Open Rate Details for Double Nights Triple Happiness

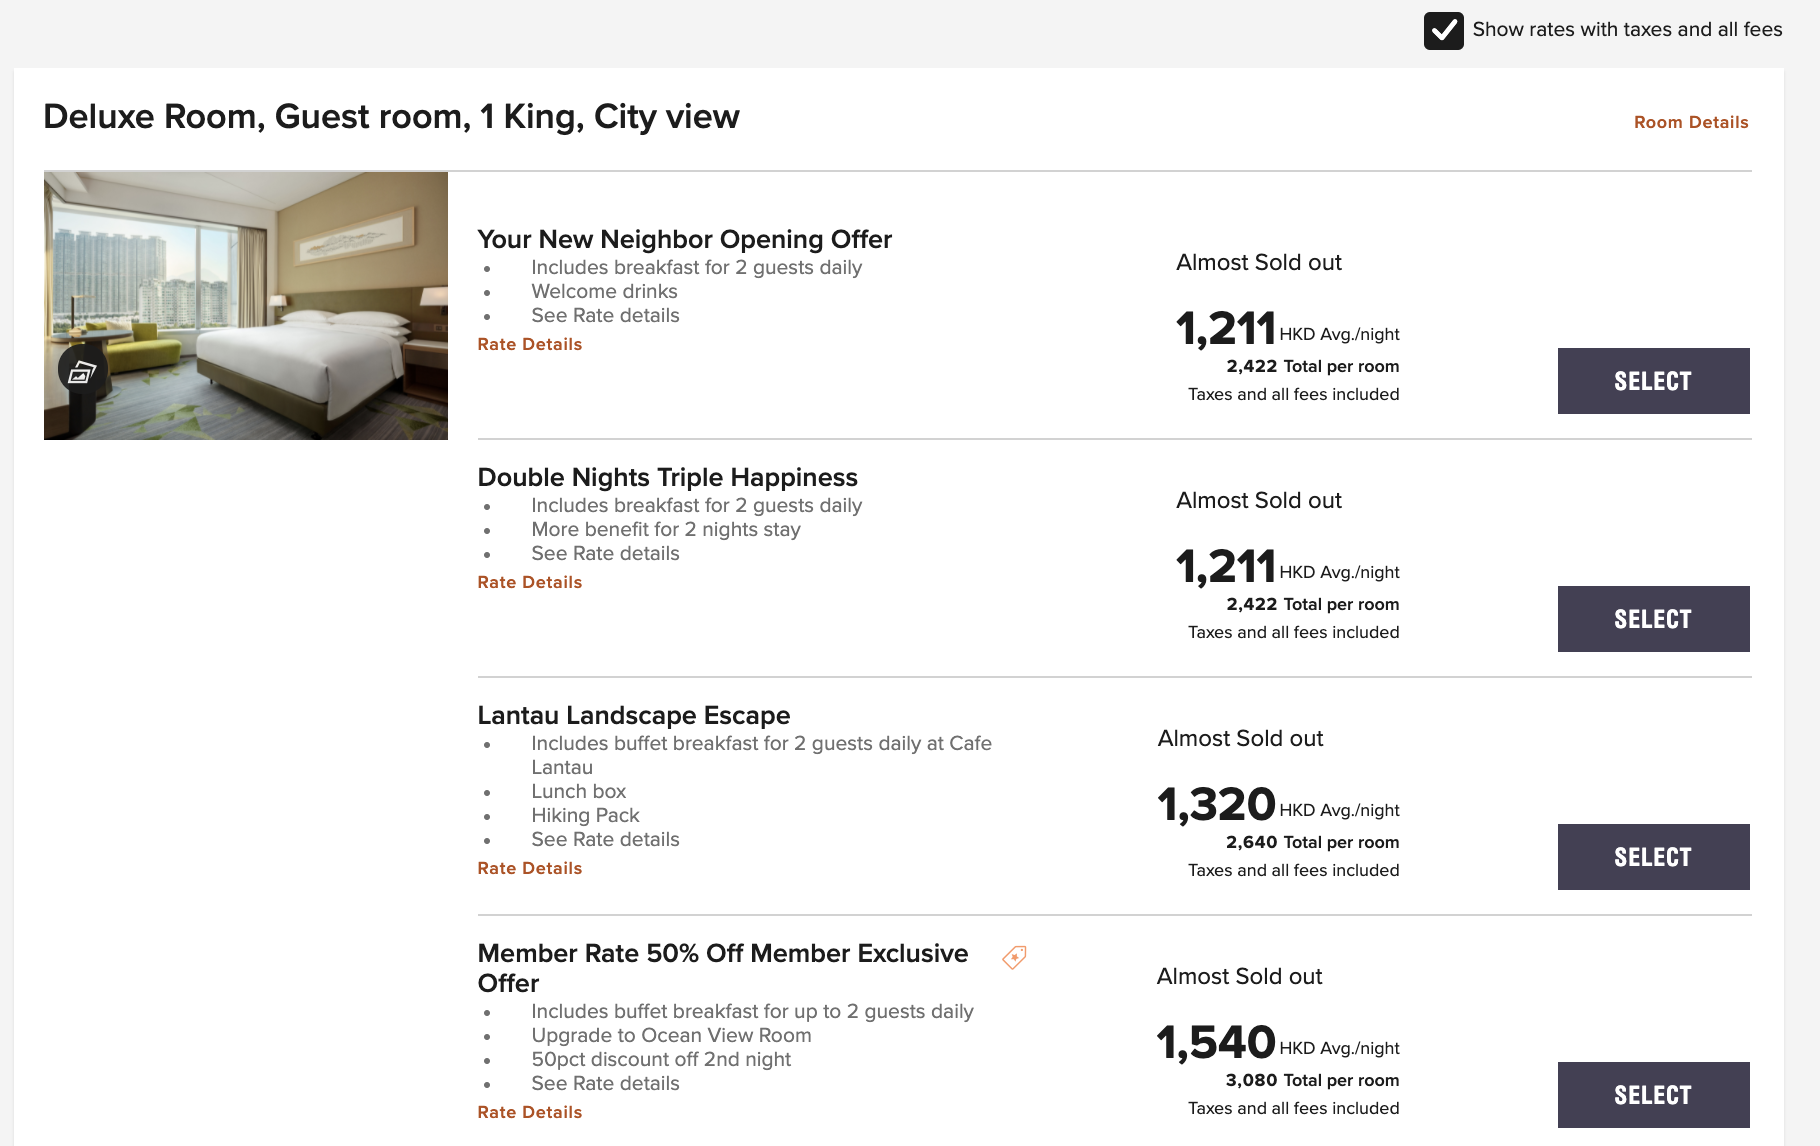click(529, 582)
